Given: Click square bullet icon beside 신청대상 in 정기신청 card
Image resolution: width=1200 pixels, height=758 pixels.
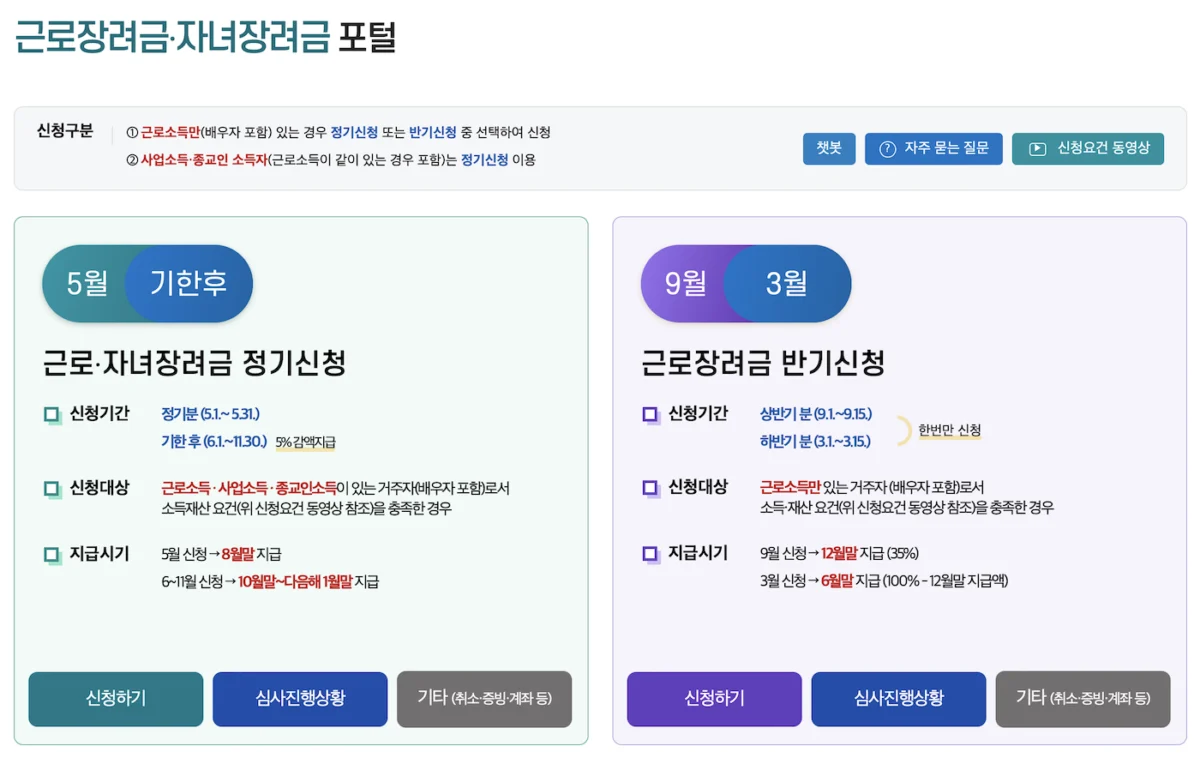Looking at the screenshot, I should 52,489.
